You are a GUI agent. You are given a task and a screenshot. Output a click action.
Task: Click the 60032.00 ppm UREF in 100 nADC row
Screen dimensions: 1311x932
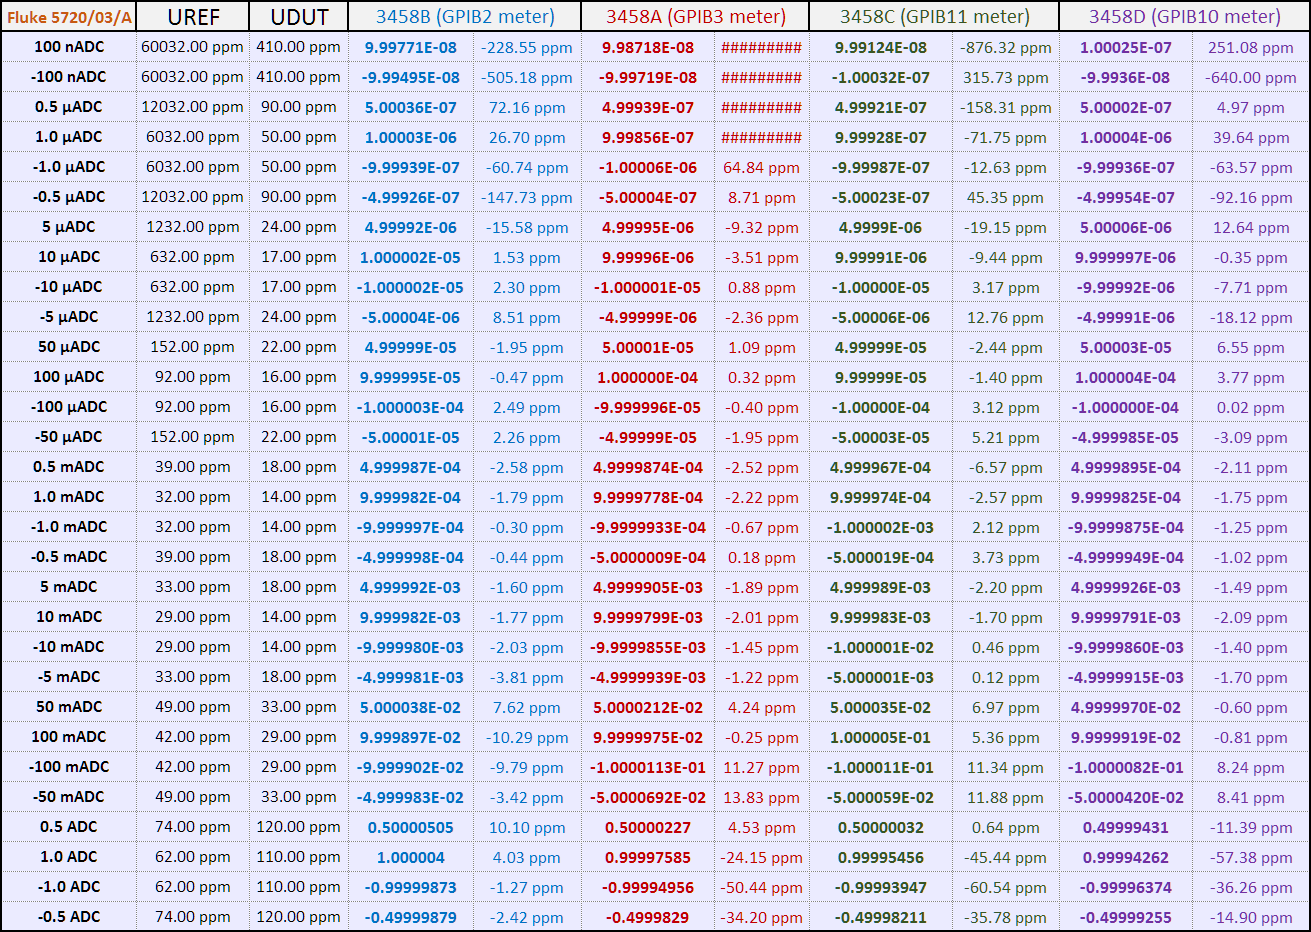click(x=193, y=47)
